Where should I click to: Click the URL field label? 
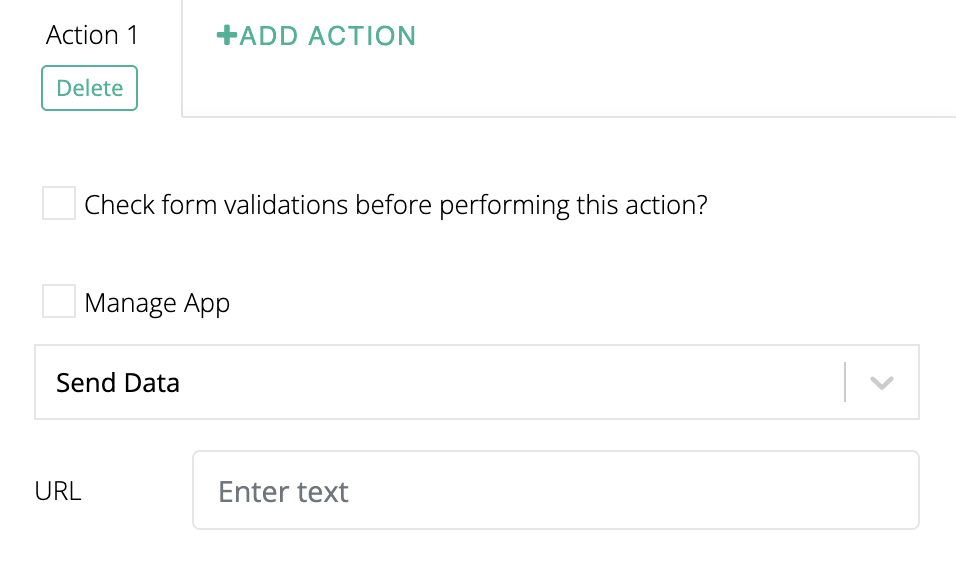click(x=58, y=491)
